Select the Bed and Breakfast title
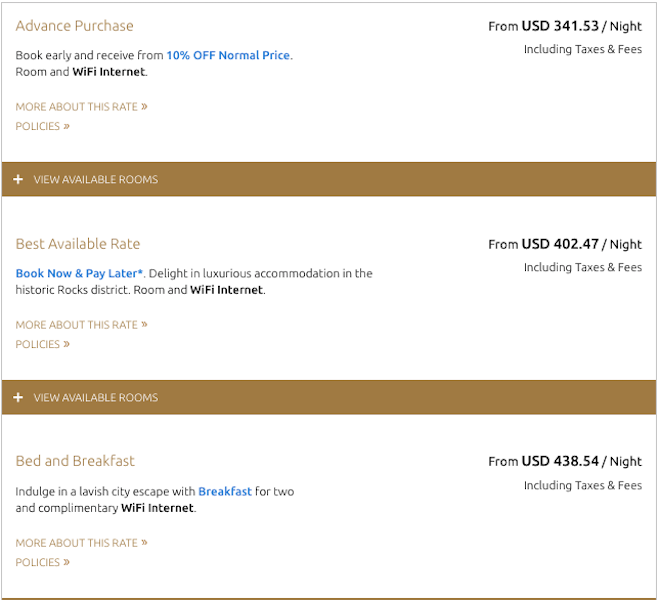 75,461
